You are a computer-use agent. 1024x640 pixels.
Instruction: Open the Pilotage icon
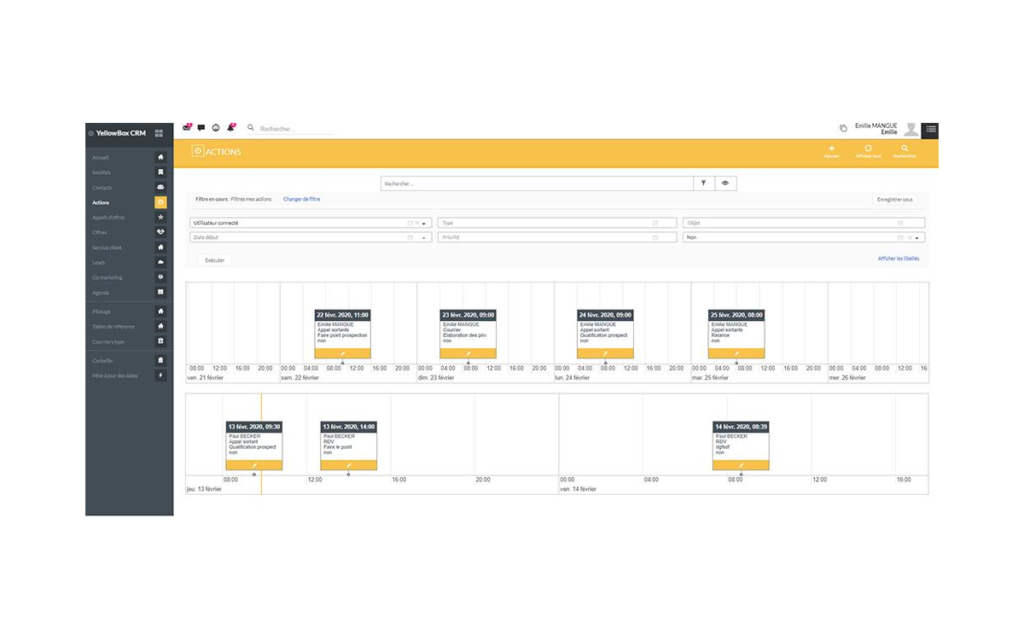161,312
